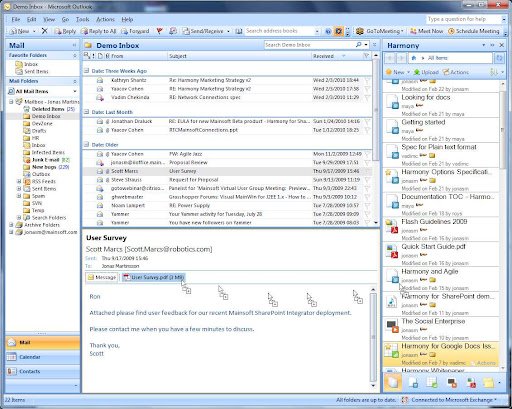Toggle flag on Jonathan Draluck EULA message

coord(367,122)
